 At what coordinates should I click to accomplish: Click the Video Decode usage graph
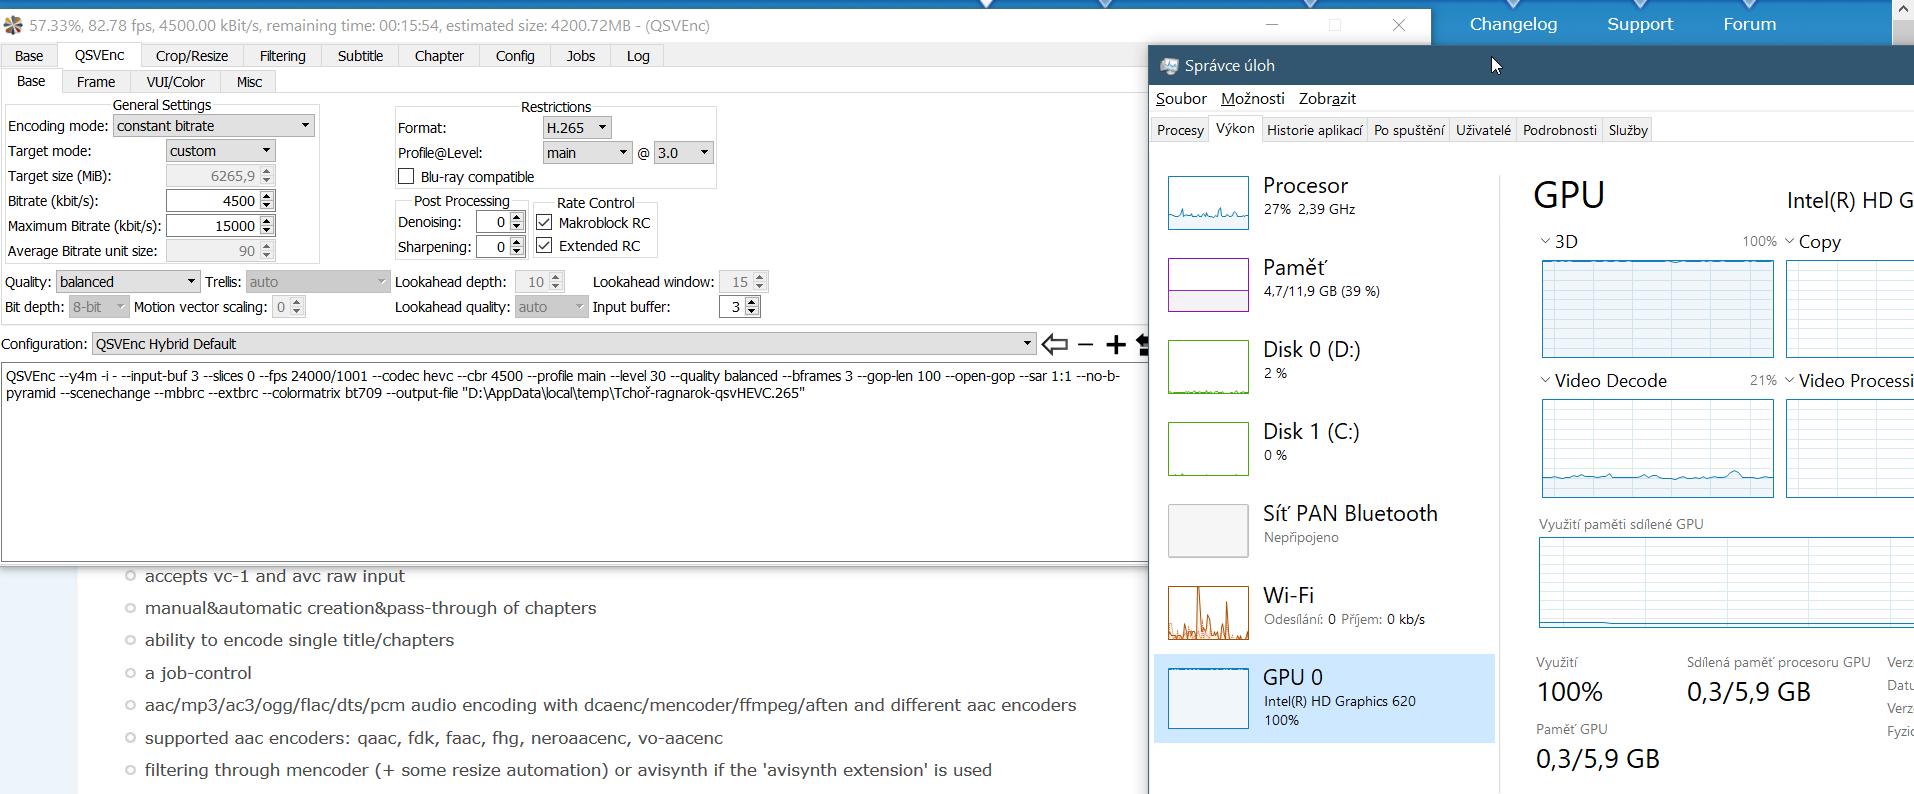click(x=1658, y=448)
